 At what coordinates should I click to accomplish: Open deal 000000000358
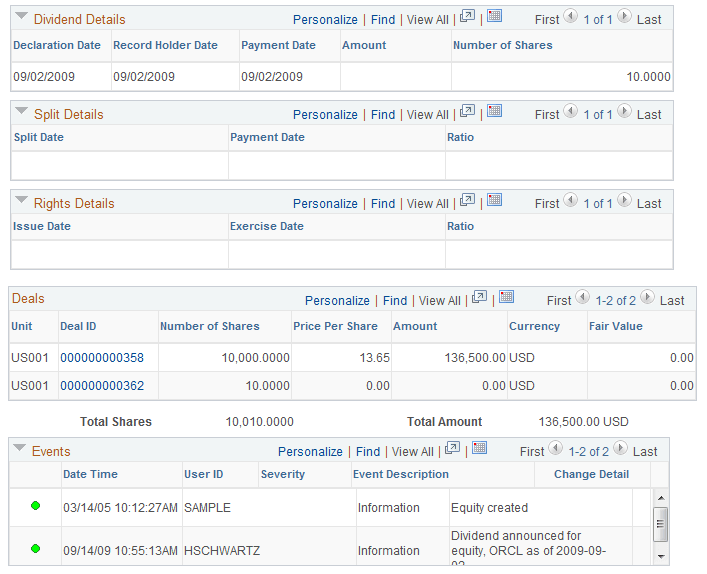point(102,358)
